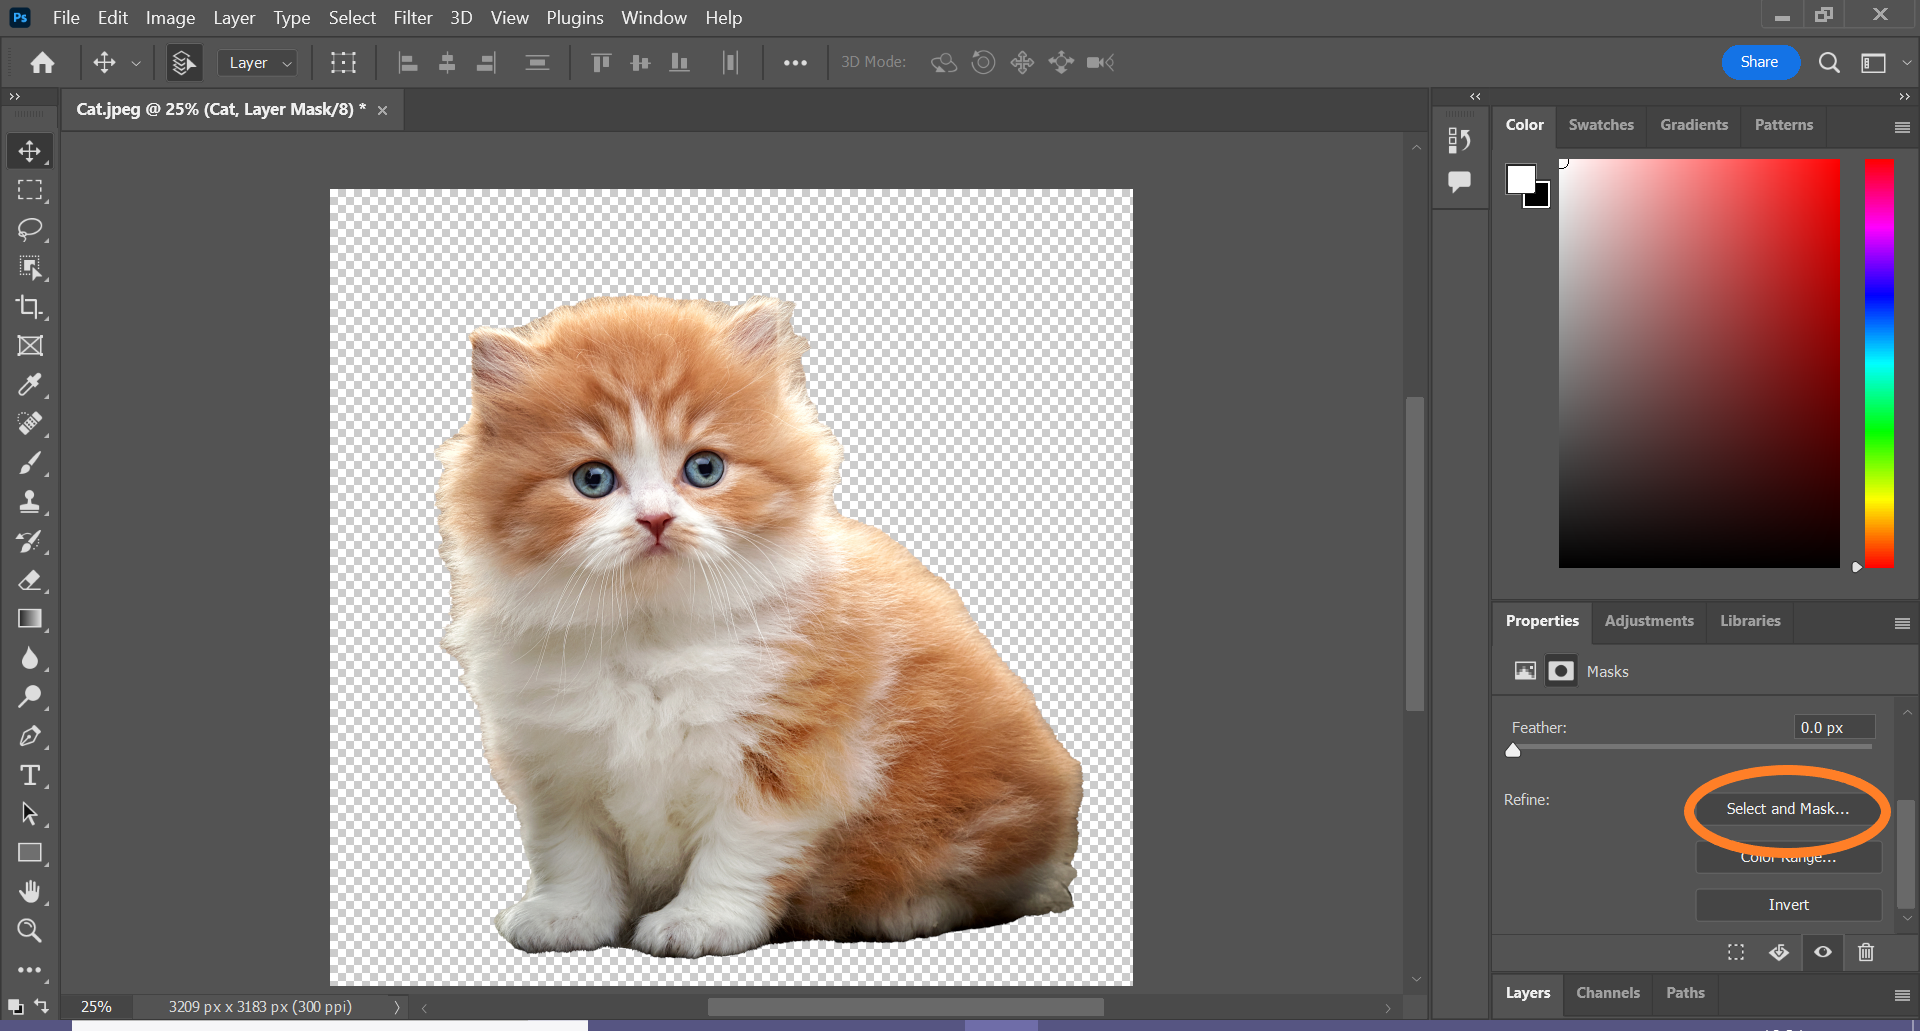Open the Properties panel menu

[x=1902, y=623]
